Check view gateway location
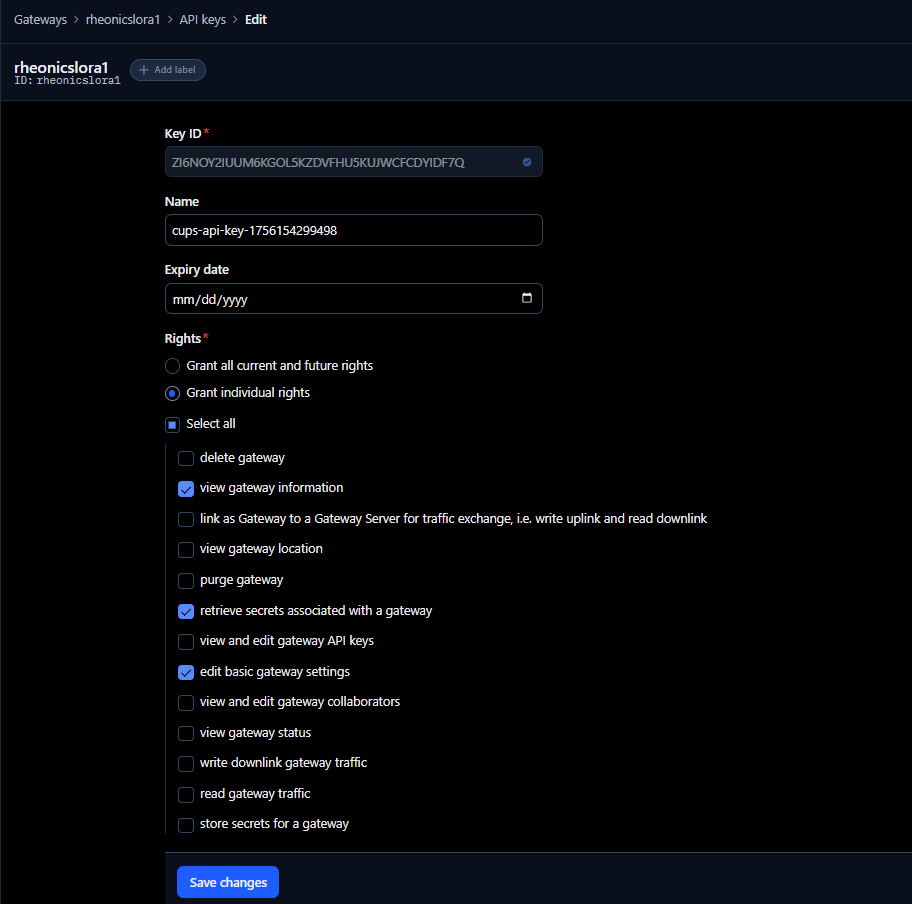This screenshot has width=912, height=904. coord(186,550)
